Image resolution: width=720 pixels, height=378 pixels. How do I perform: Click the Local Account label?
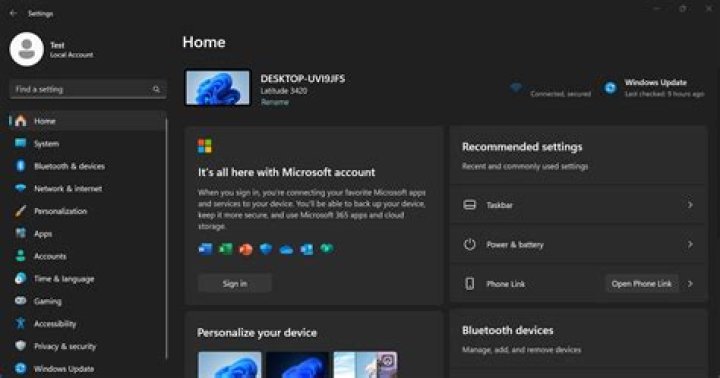[x=71, y=55]
